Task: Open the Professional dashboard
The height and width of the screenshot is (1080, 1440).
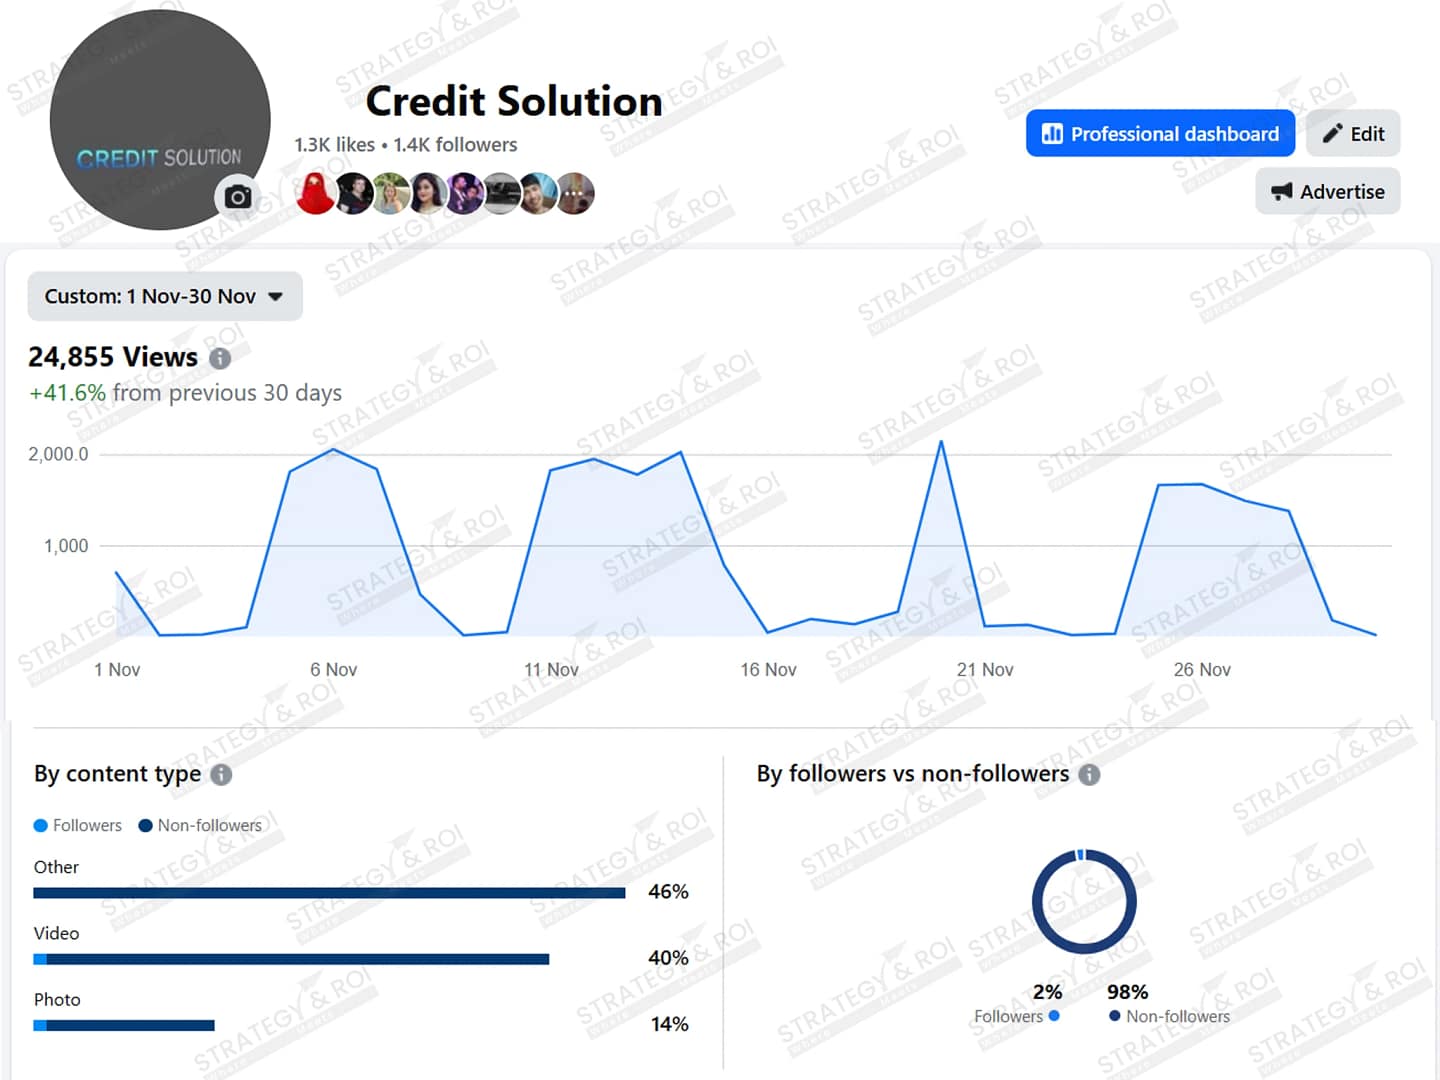Action: [x=1160, y=134]
